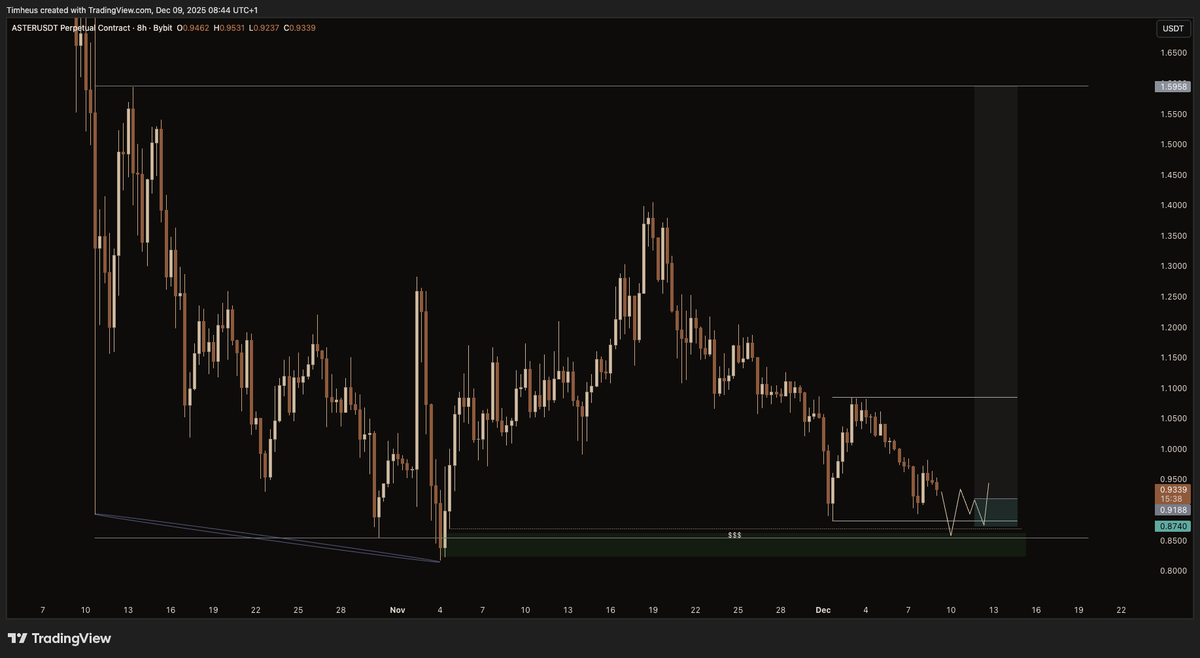1200x658 pixels.
Task: Click the '28' date label on the time axis before Nov
Action: 341,609
